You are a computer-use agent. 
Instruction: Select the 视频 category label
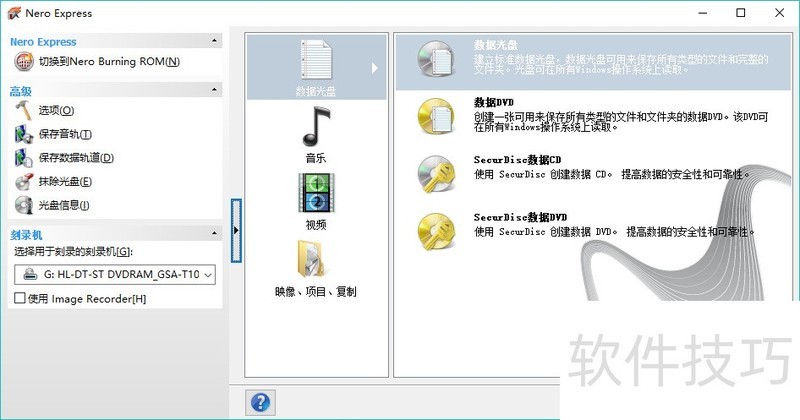tap(316, 225)
